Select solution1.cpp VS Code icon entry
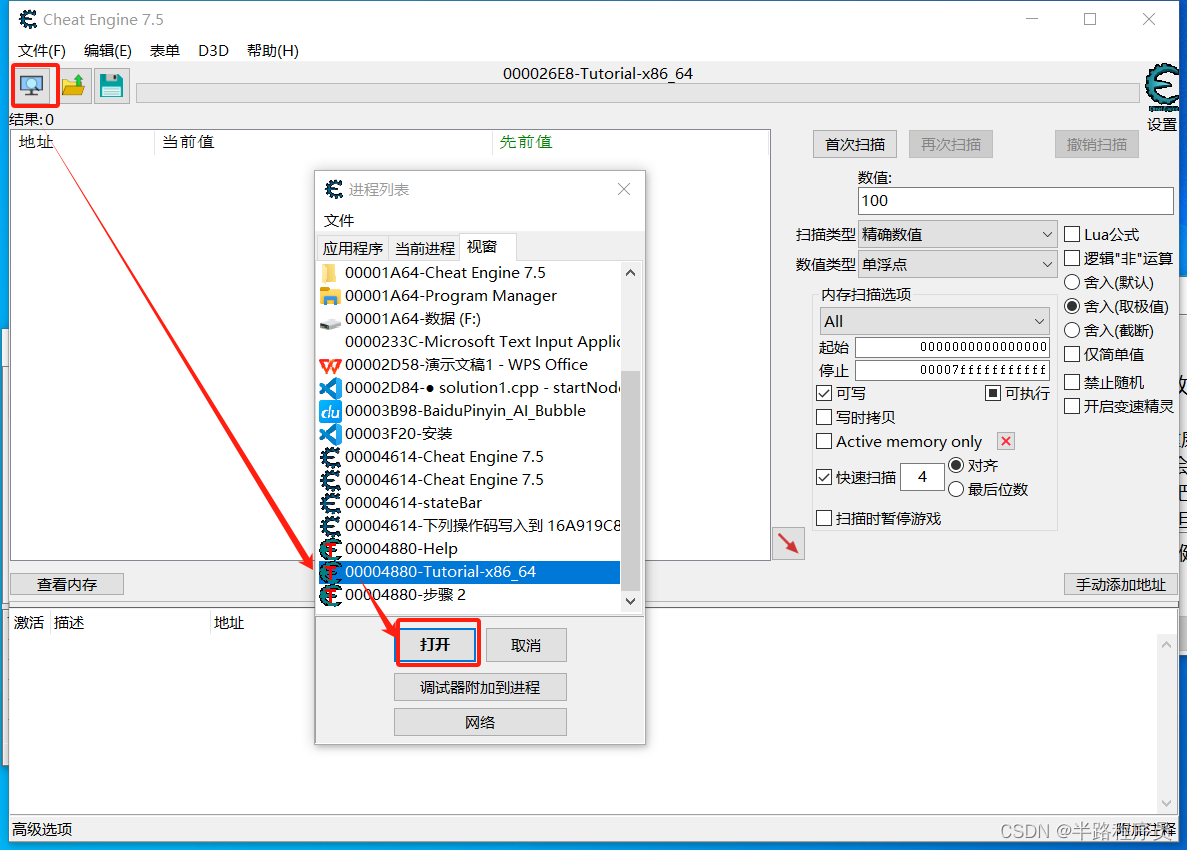The width and height of the screenshot is (1187, 850). tap(330, 388)
